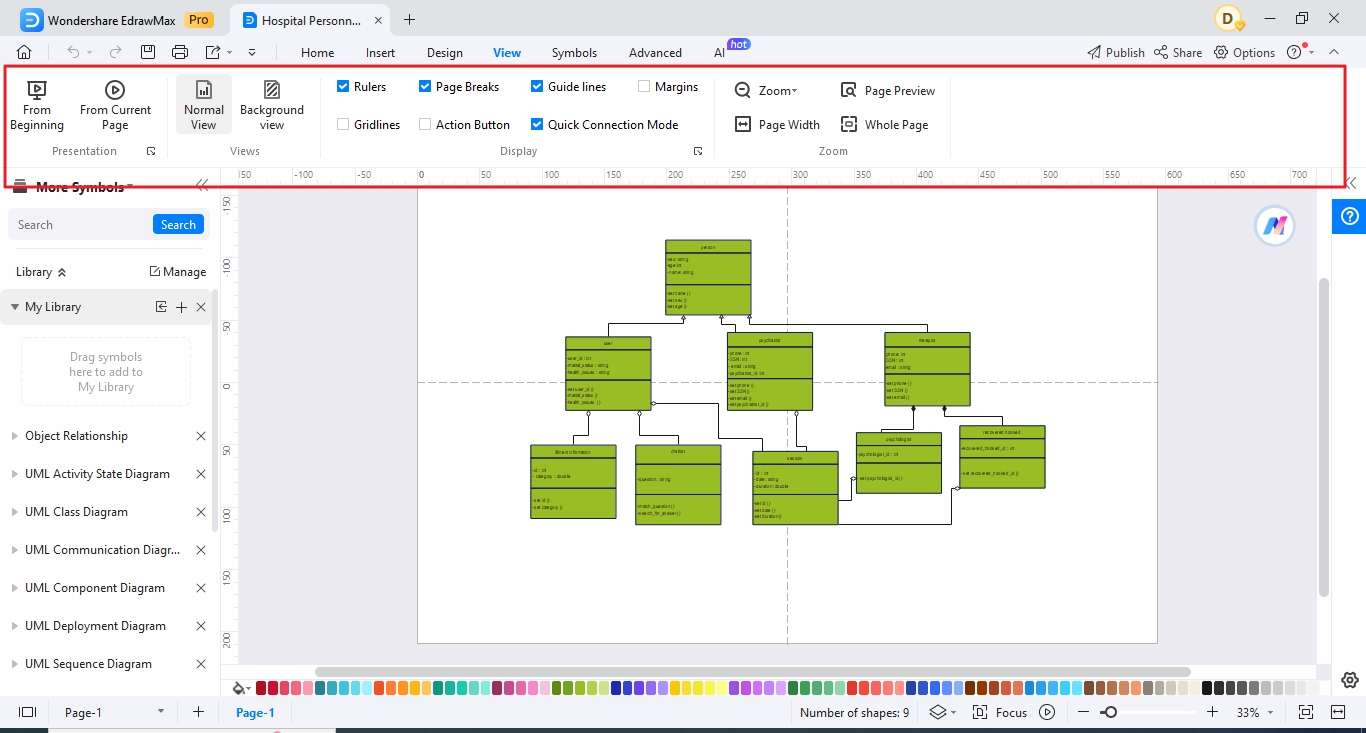The width and height of the screenshot is (1366, 733).
Task: Toggle page list panel icon at bottom left
Action: (x=28, y=712)
